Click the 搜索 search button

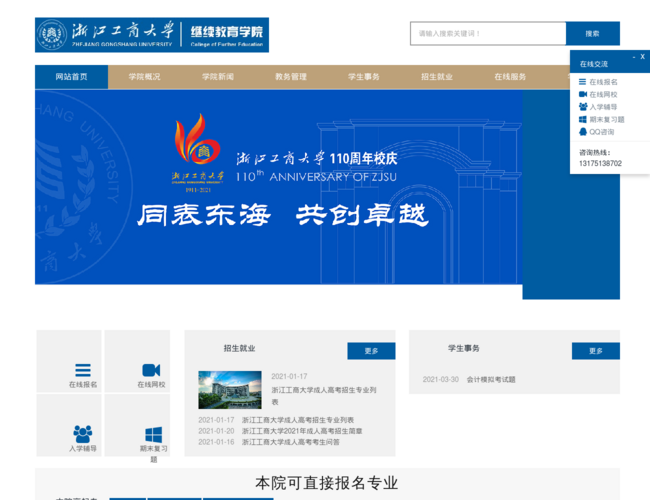click(x=593, y=34)
